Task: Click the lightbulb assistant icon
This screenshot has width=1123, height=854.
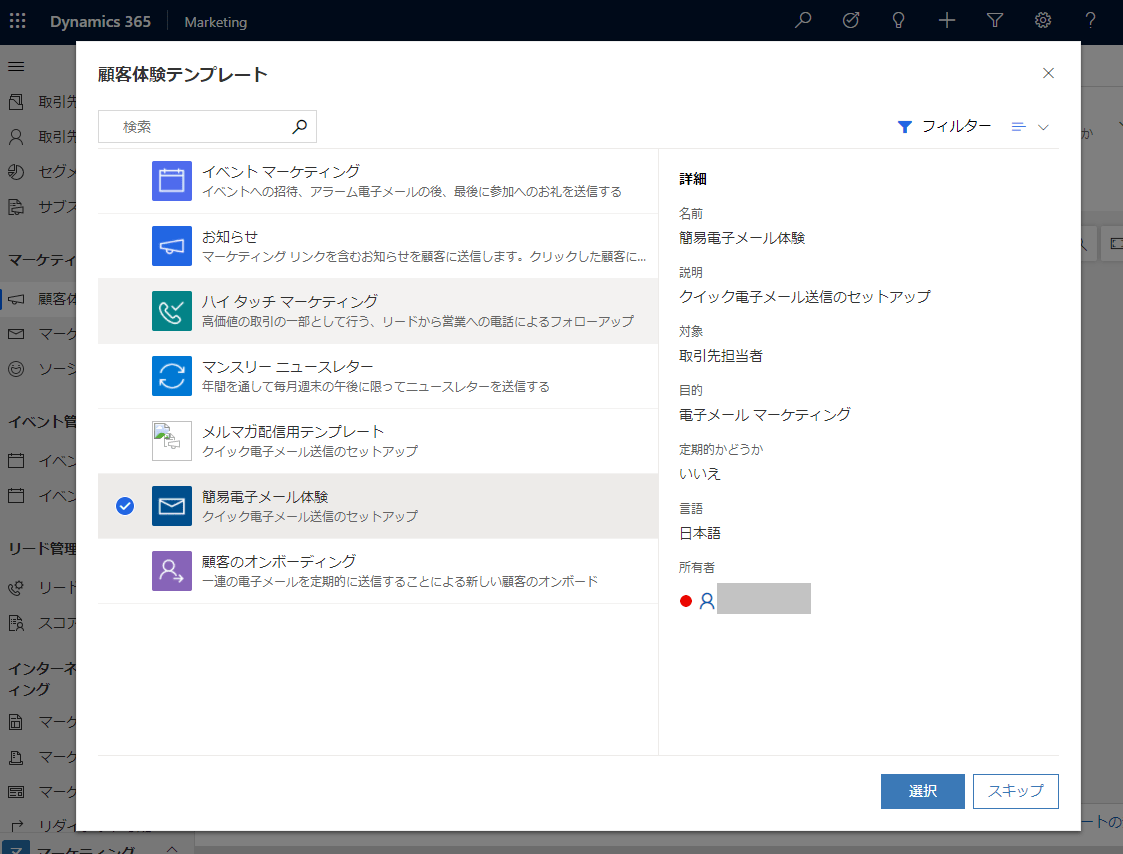Action: (x=899, y=21)
